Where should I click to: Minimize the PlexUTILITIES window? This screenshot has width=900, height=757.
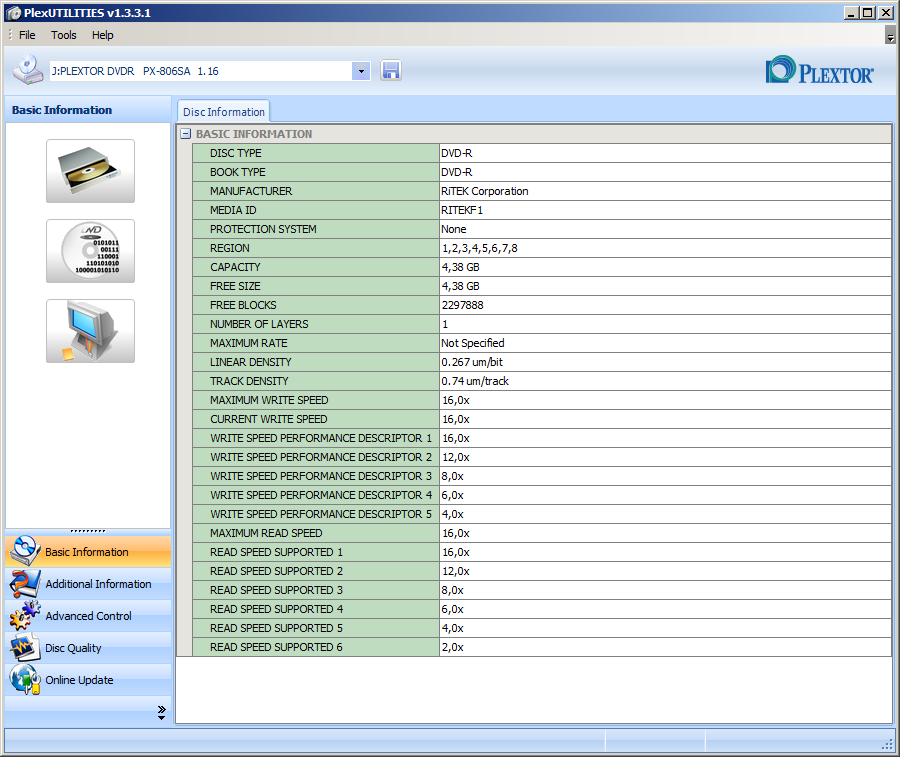click(851, 13)
